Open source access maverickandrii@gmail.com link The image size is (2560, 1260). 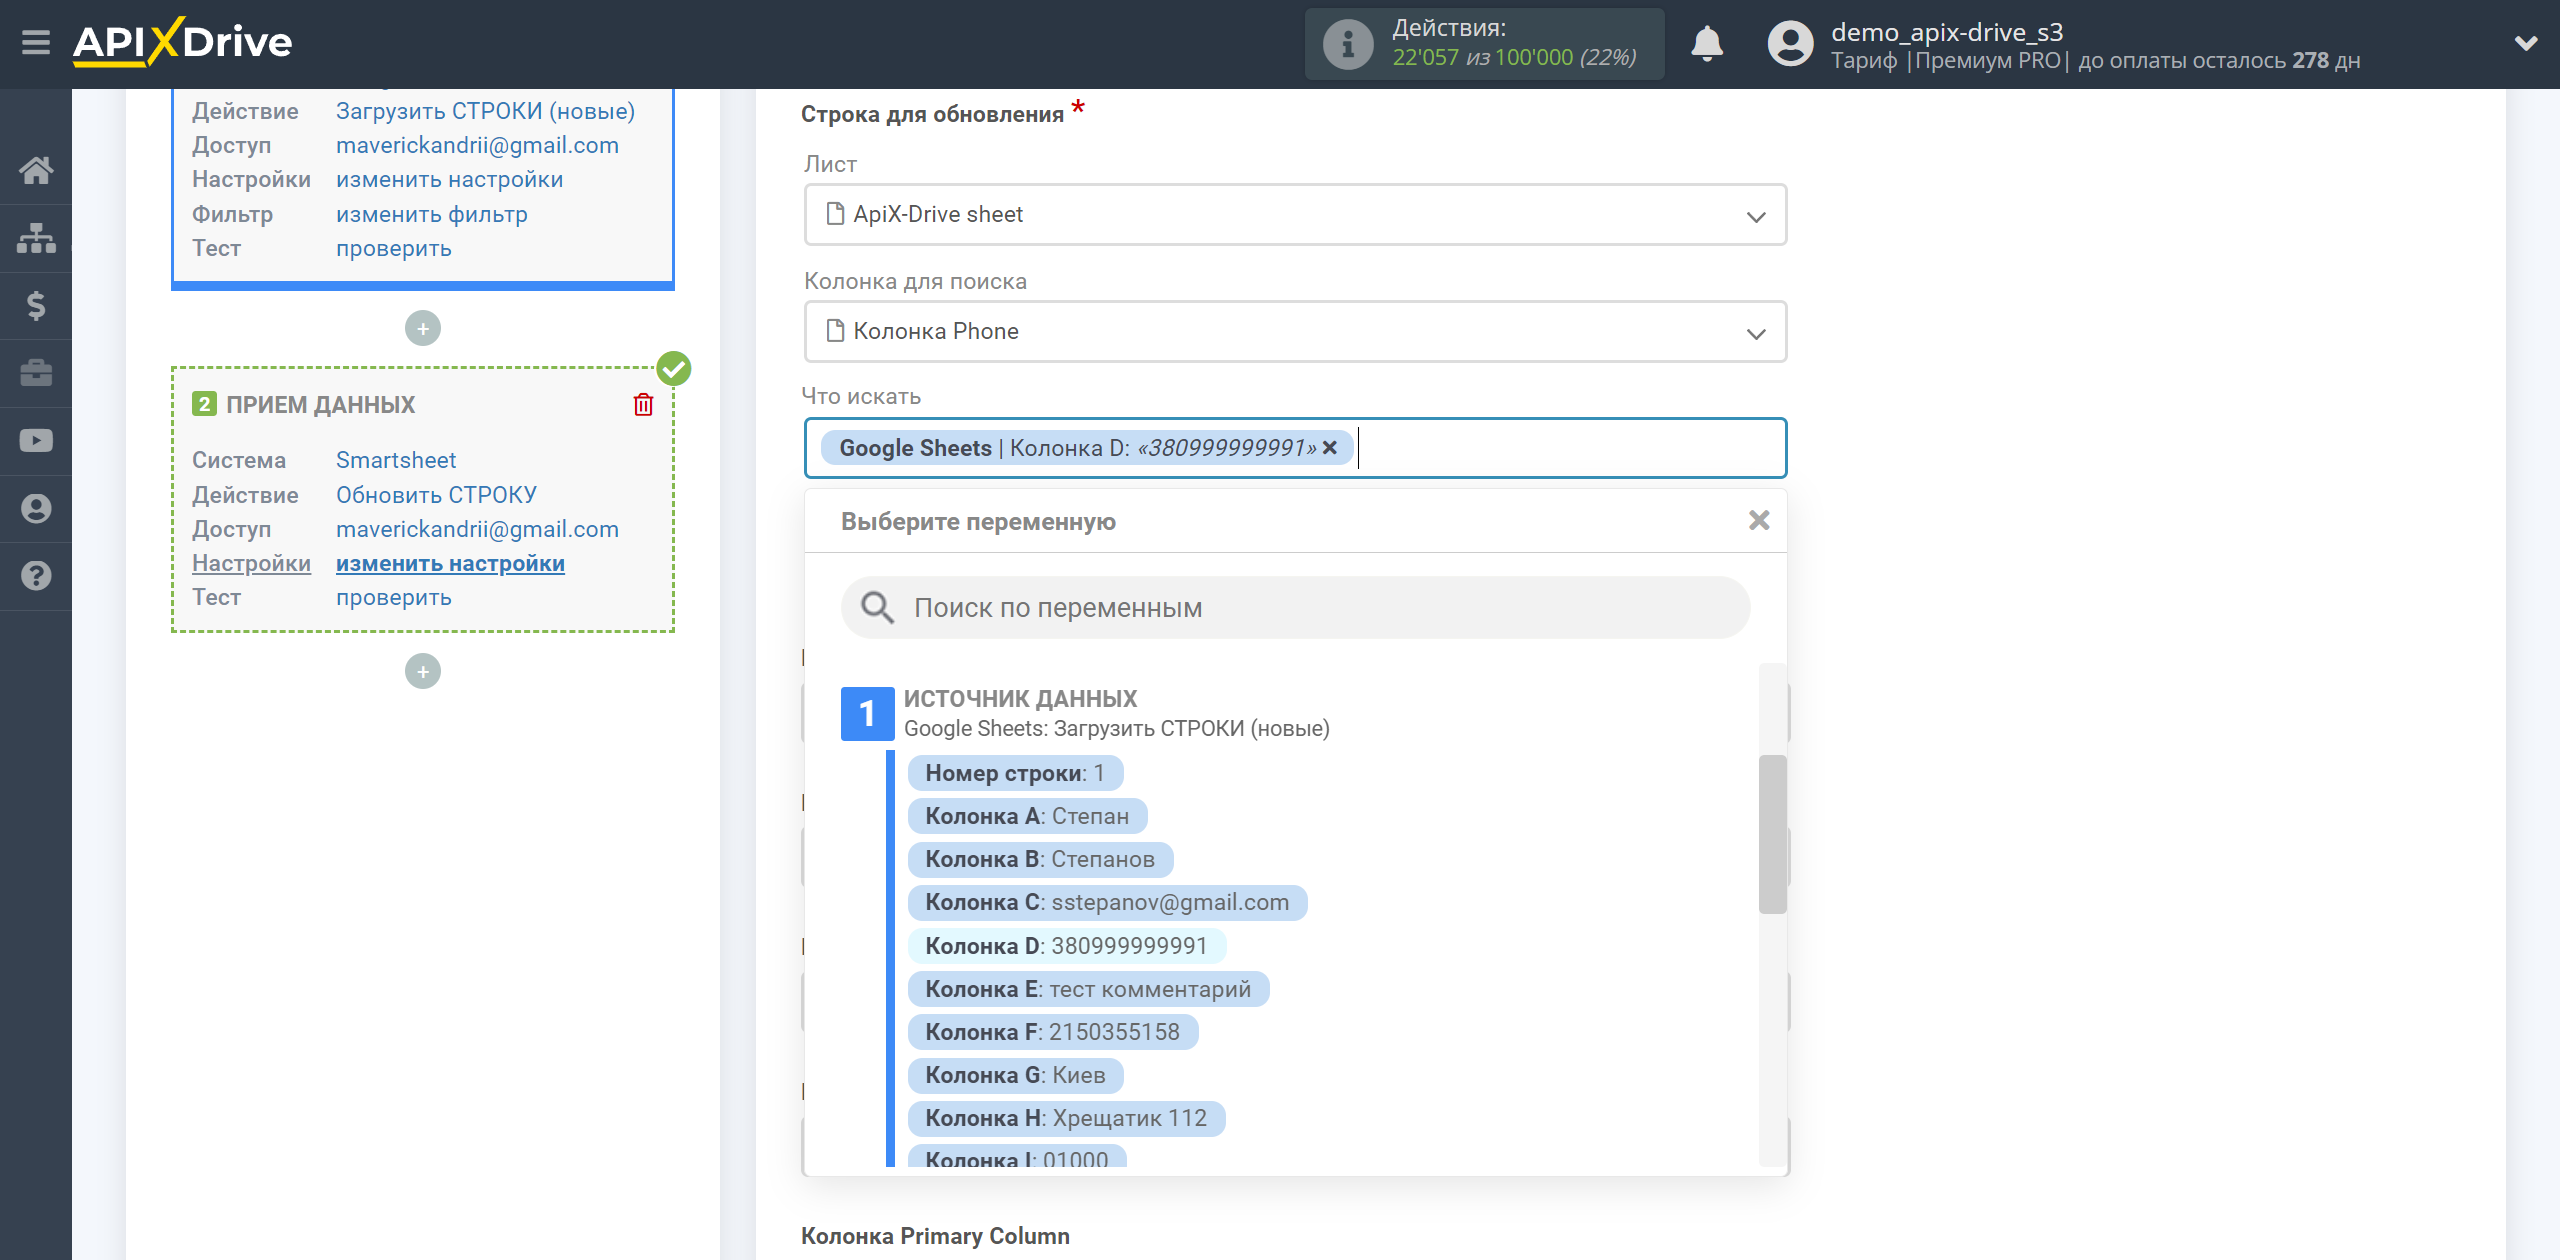(x=477, y=145)
